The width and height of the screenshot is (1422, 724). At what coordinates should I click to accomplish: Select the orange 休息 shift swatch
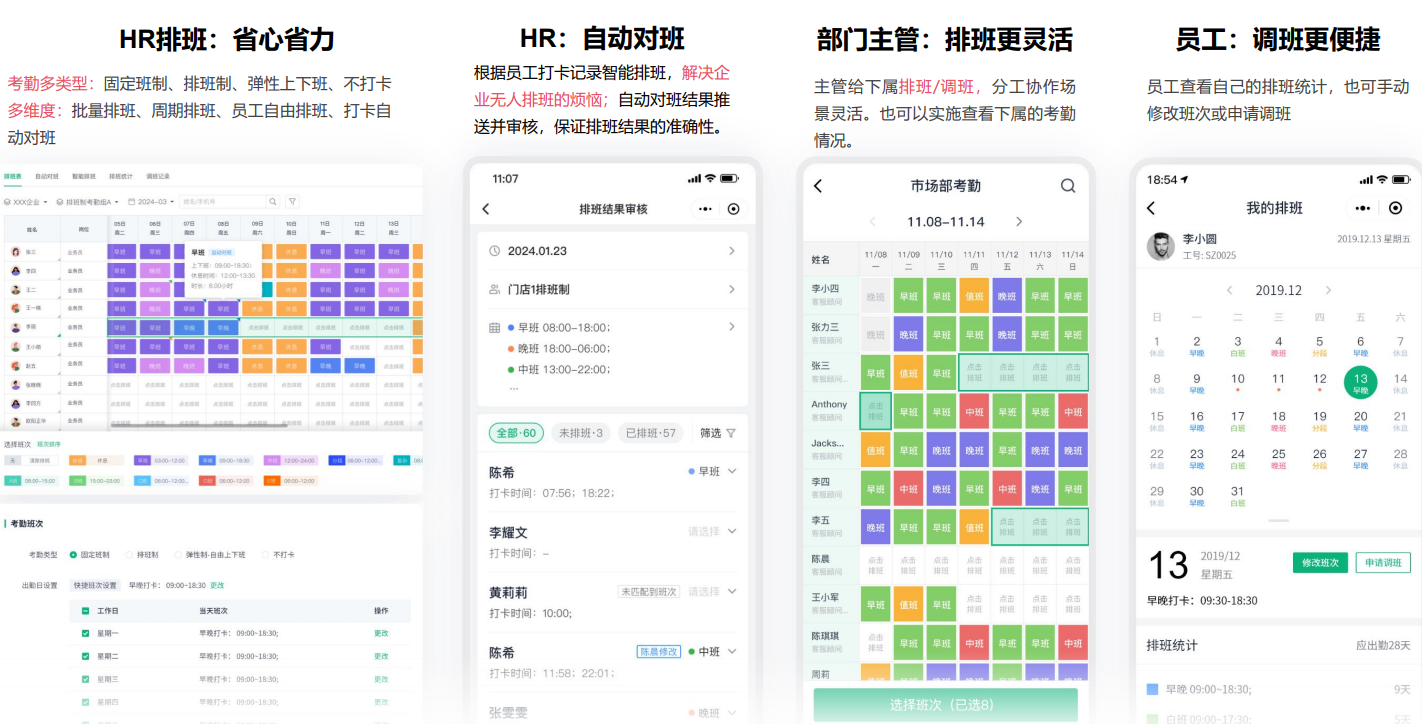(x=96, y=461)
